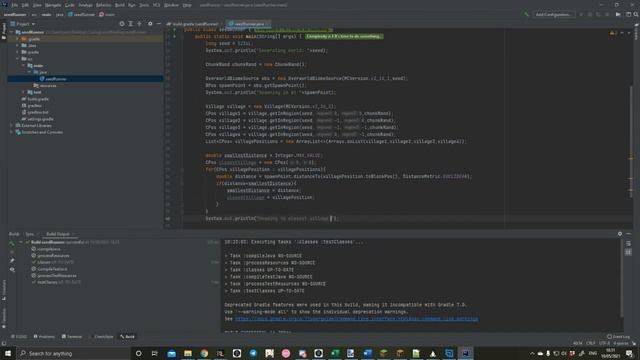Open the File menu

click(x=15, y=5)
